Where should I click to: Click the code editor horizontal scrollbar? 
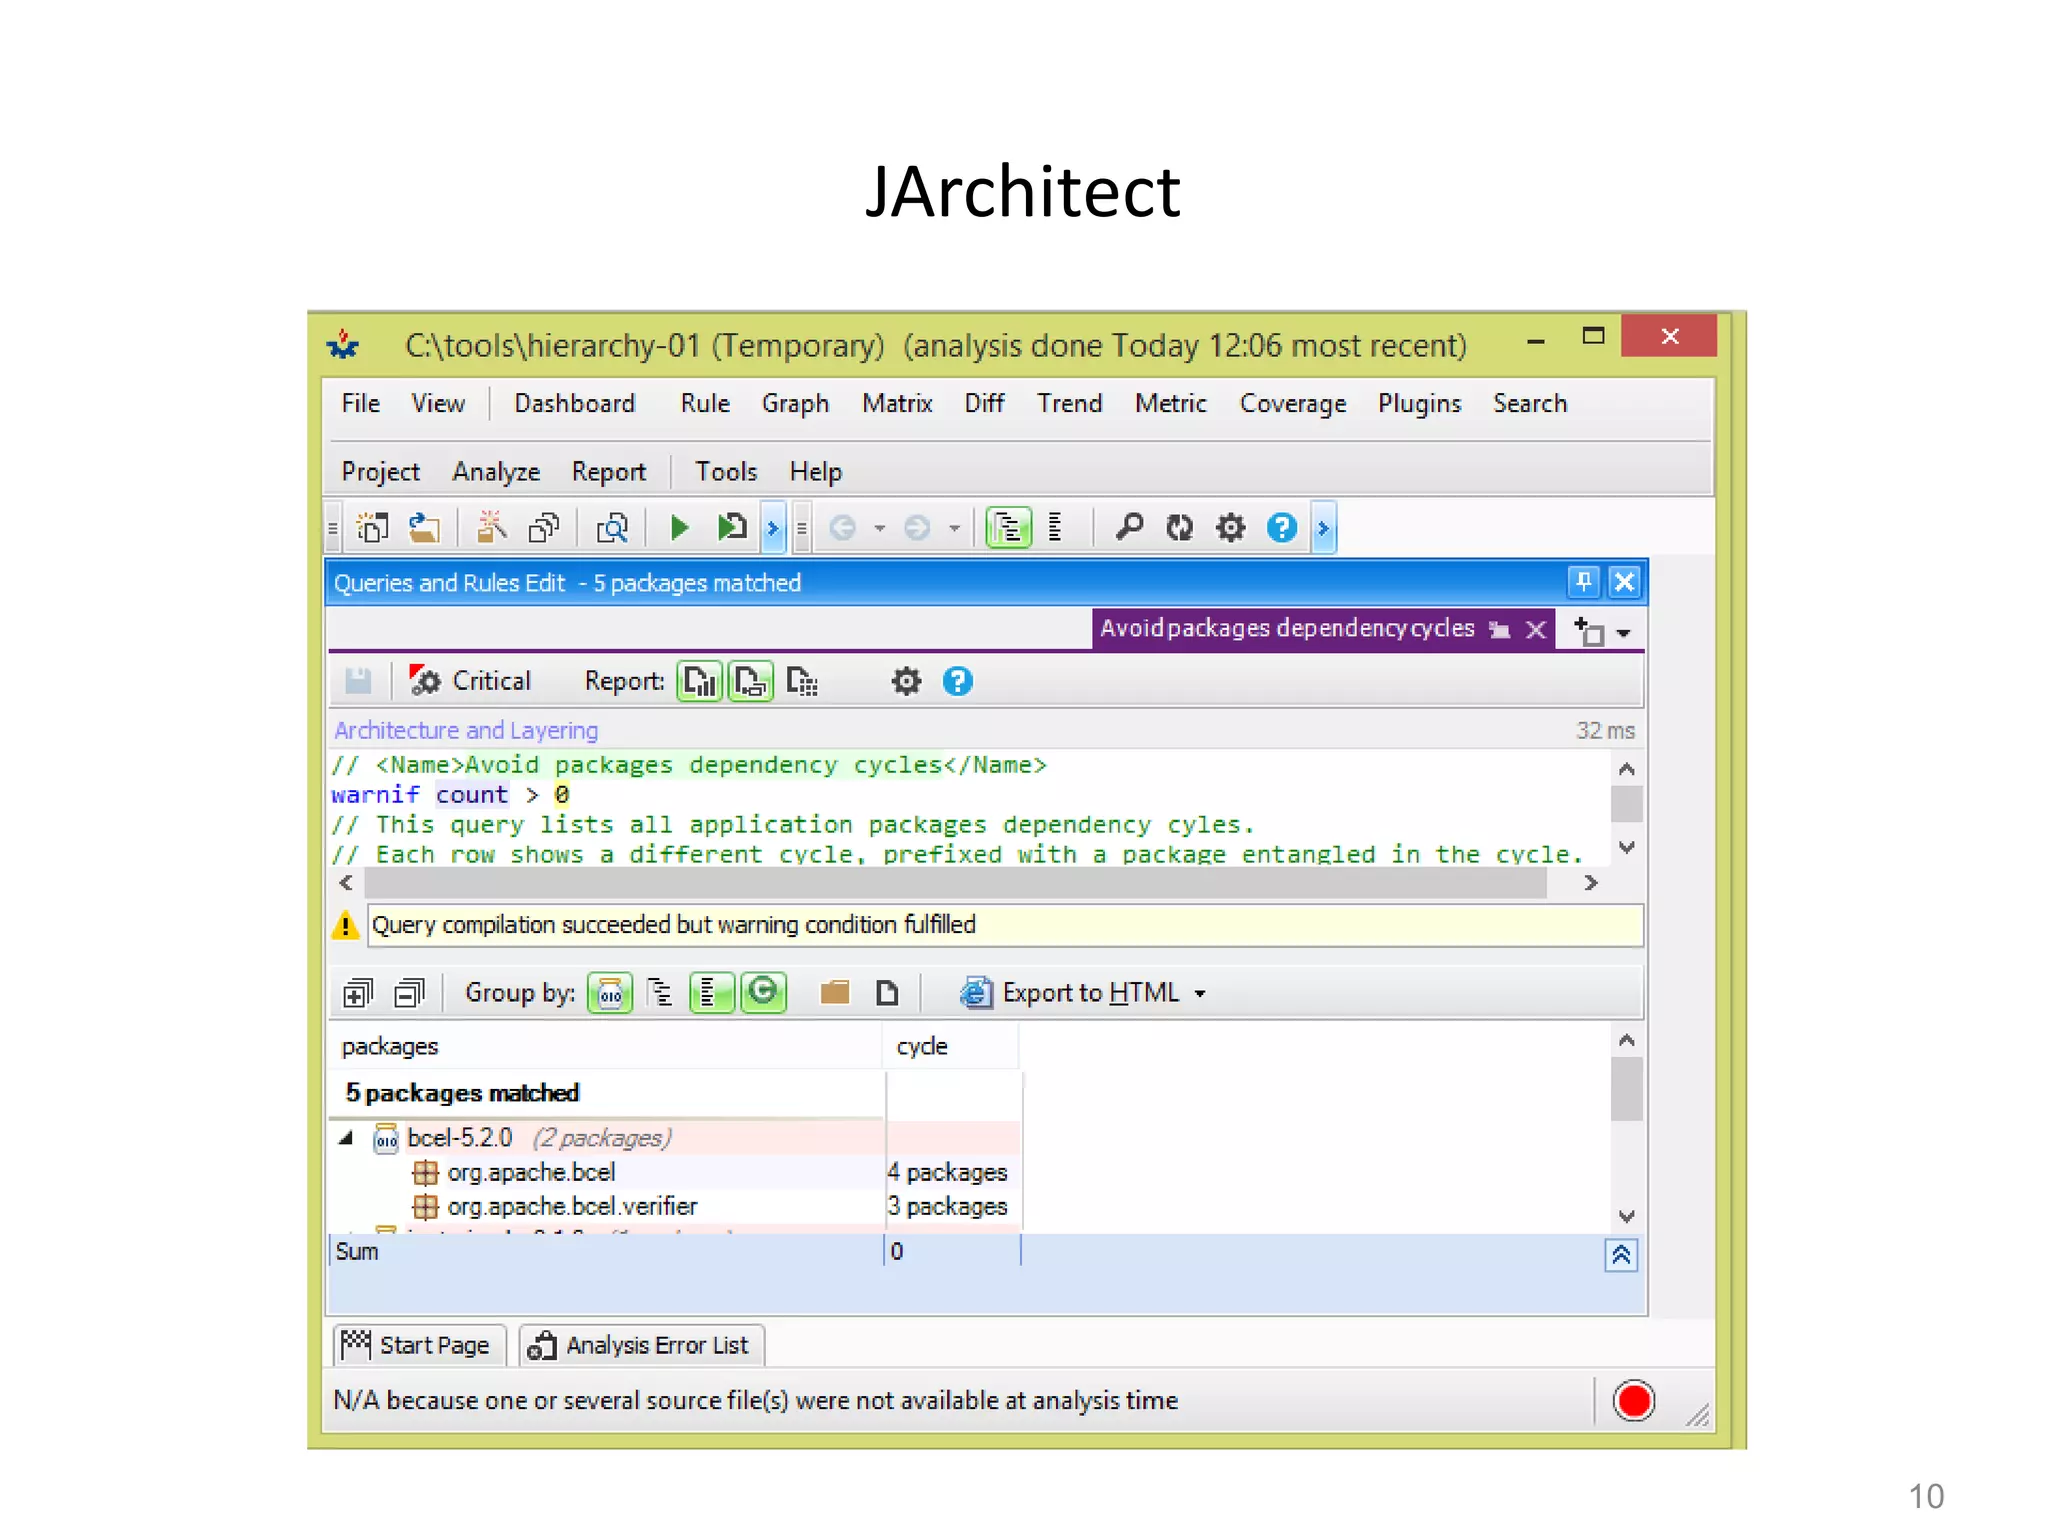(x=955, y=883)
